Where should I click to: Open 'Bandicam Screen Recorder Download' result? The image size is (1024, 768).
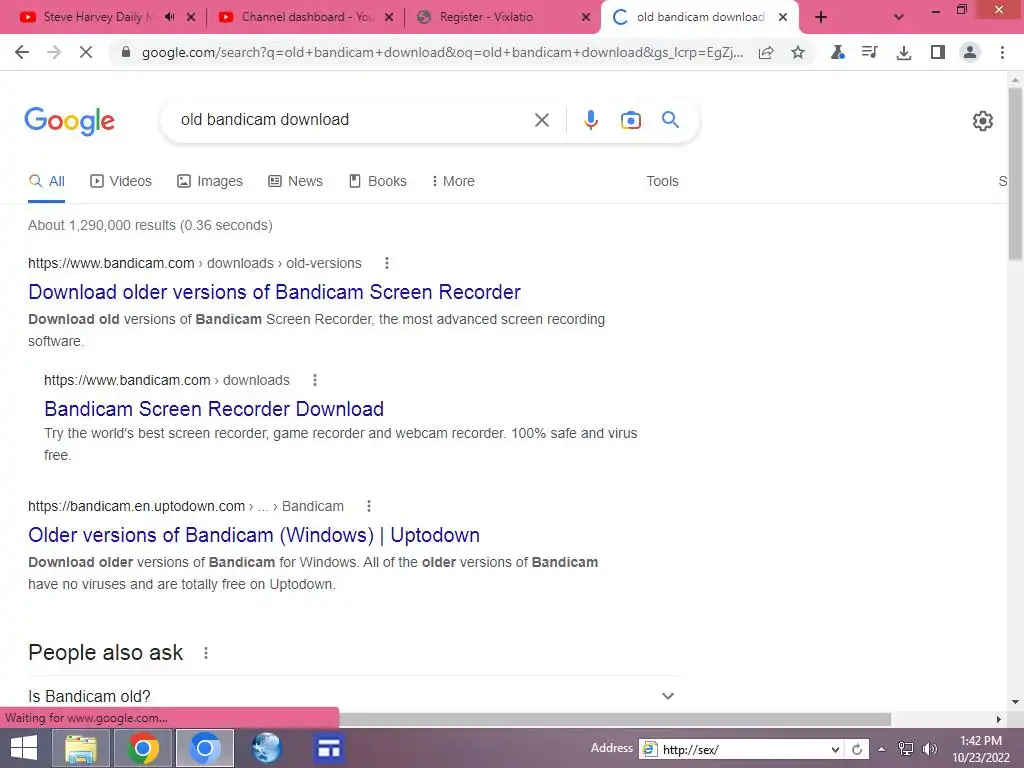point(214,409)
